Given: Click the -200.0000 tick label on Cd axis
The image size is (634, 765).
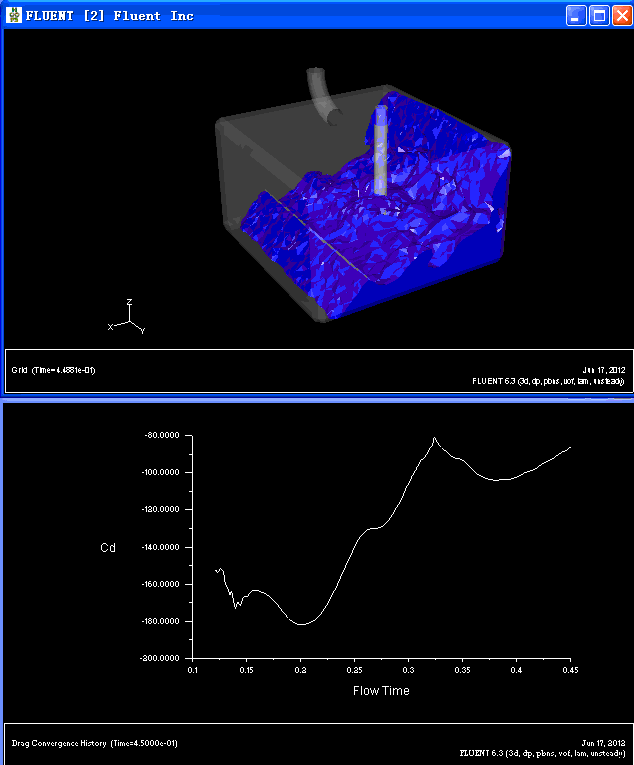Looking at the screenshot, I should [x=160, y=659].
